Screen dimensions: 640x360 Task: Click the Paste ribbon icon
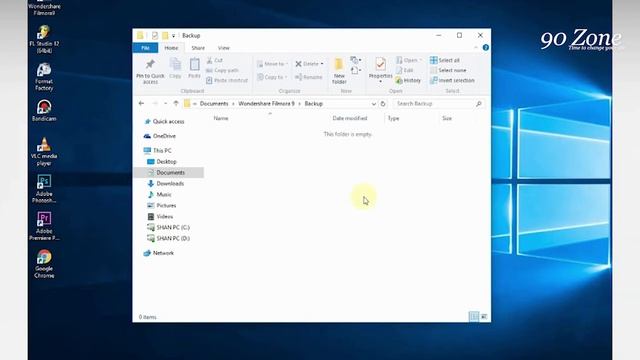pyautogui.click(x=194, y=68)
